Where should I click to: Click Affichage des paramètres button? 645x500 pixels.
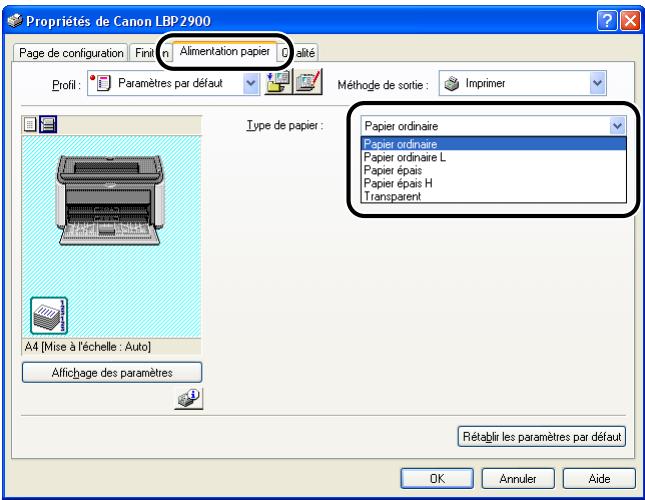(x=112, y=373)
